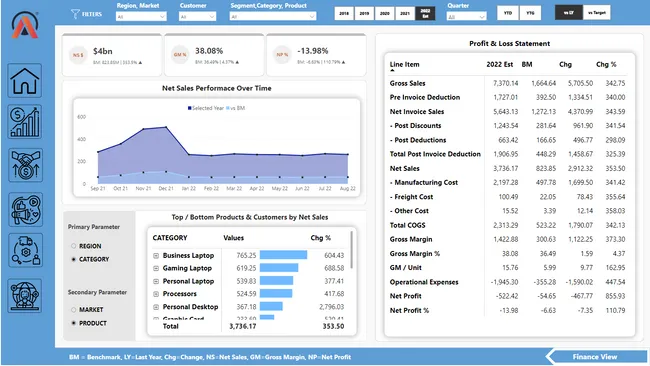Open the Home page icon

point(25,80)
